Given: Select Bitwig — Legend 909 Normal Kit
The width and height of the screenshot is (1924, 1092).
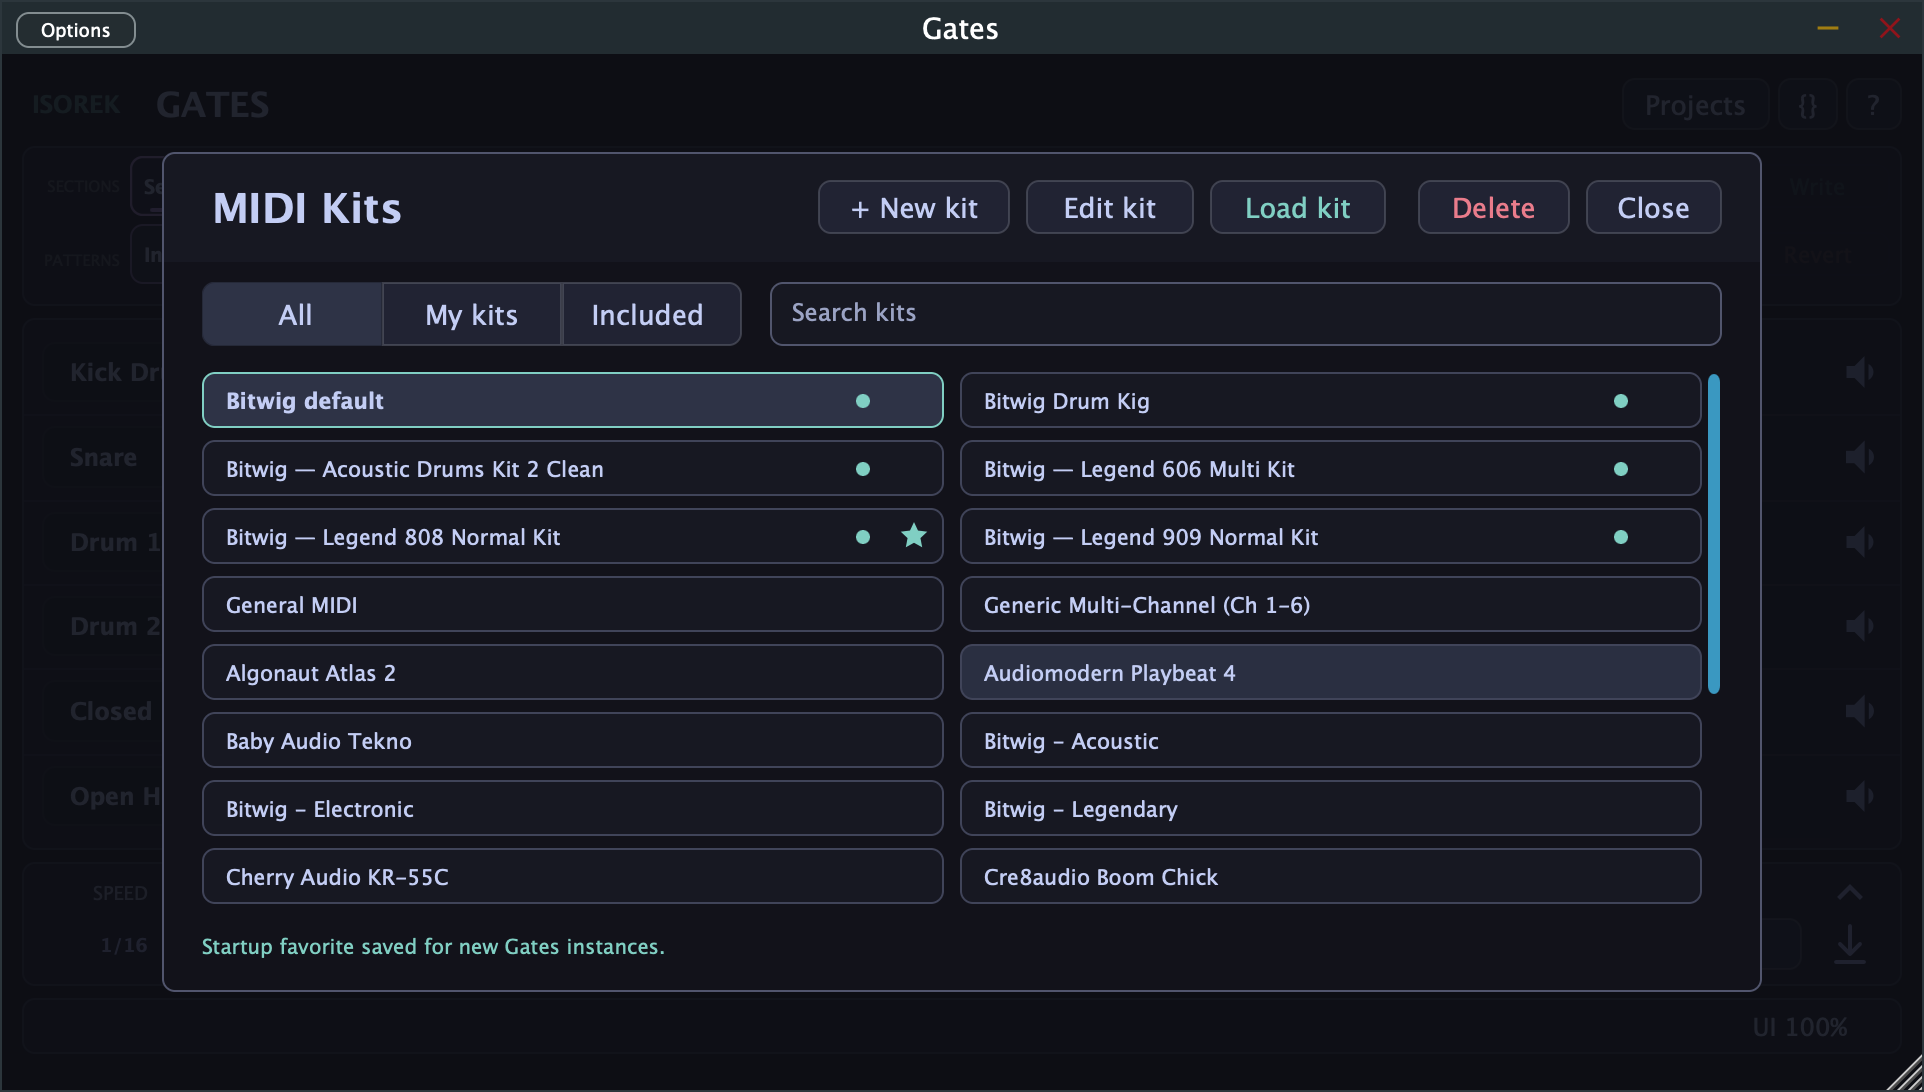Looking at the screenshot, I should pyautogui.click(x=1331, y=536).
